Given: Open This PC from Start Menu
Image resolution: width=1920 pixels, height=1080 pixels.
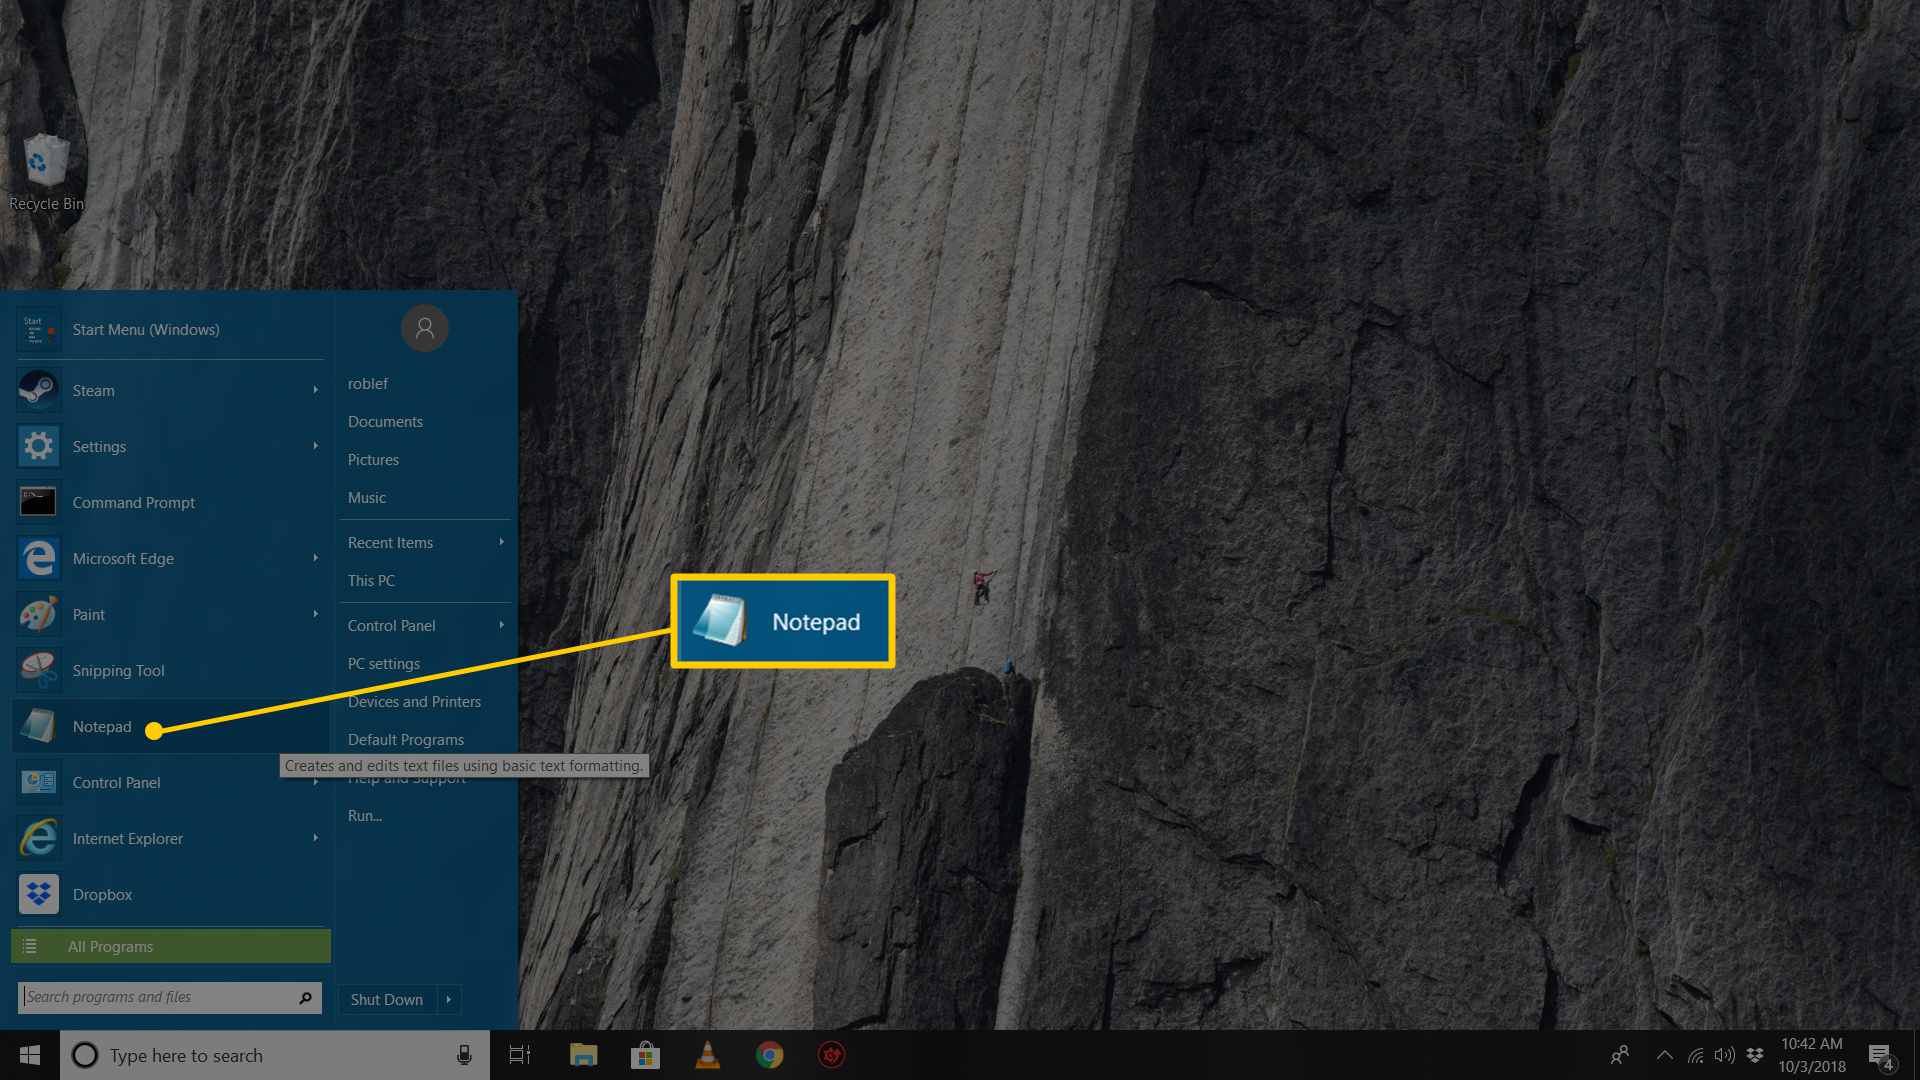Looking at the screenshot, I should click(373, 580).
